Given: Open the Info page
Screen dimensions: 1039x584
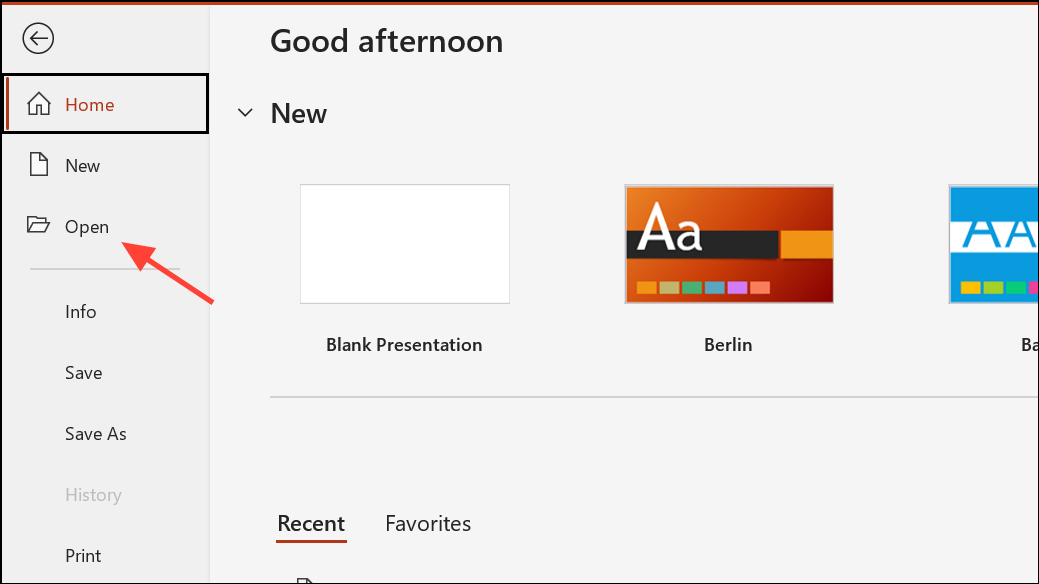Looking at the screenshot, I should 80,312.
